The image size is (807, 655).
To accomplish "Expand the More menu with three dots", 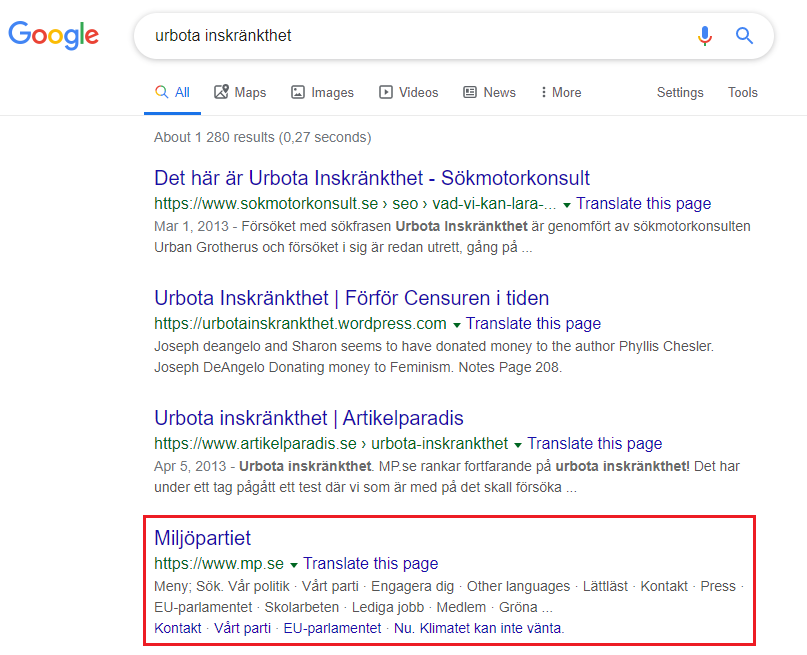I will pos(560,92).
